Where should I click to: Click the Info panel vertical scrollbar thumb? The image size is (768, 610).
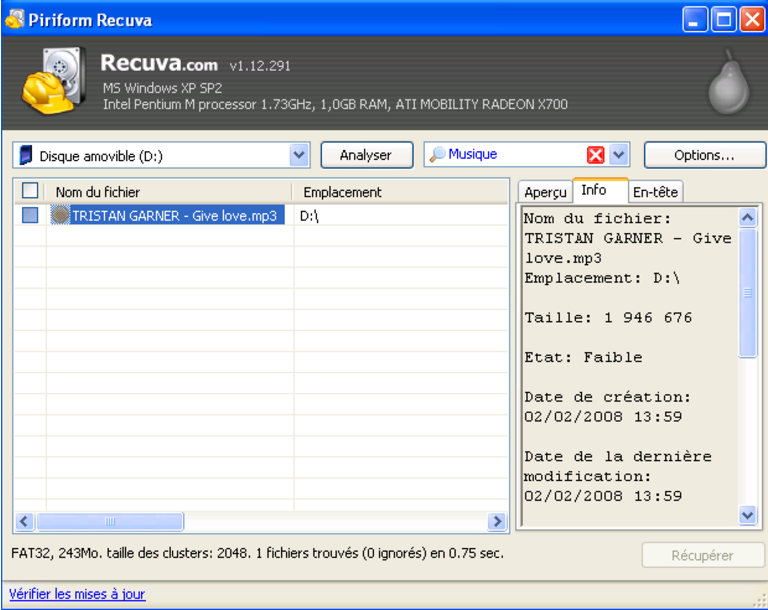pos(747,293)
